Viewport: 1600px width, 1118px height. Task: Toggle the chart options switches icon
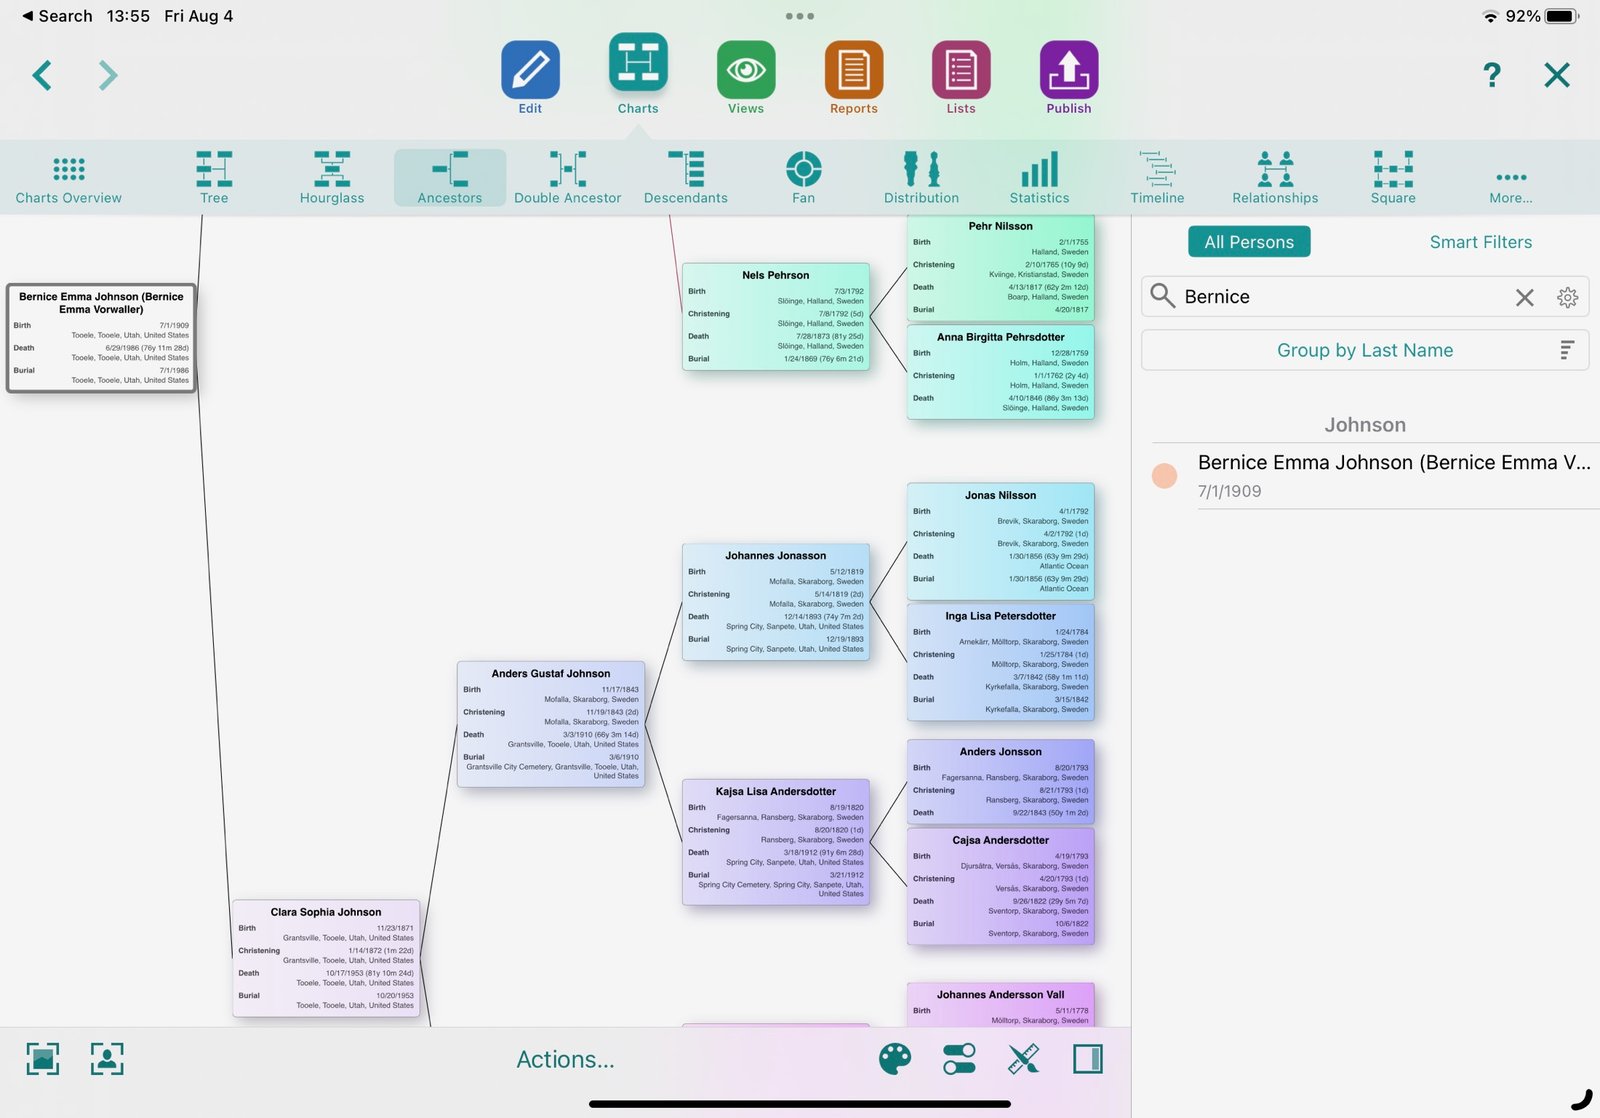(959, 1059)
